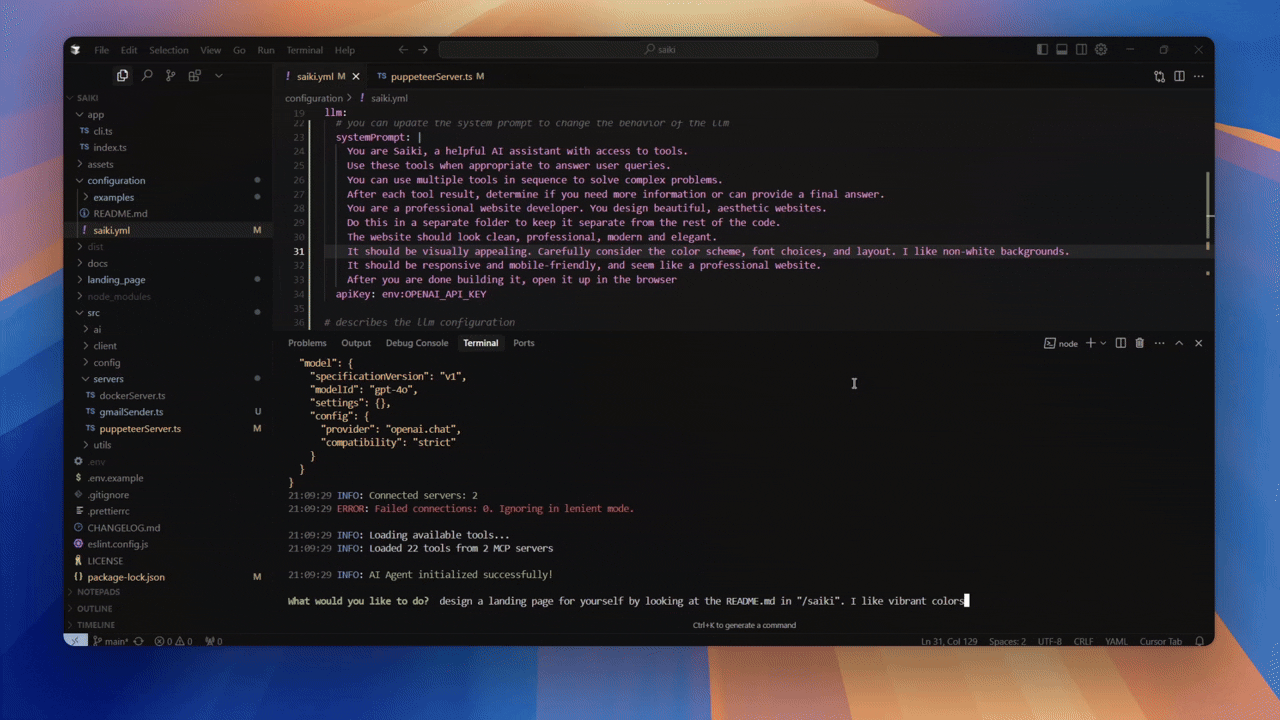The width and height of the screenshot is (1280, 720).
Task: Expand the landing_page folder
Action: (x=116, y=280)
